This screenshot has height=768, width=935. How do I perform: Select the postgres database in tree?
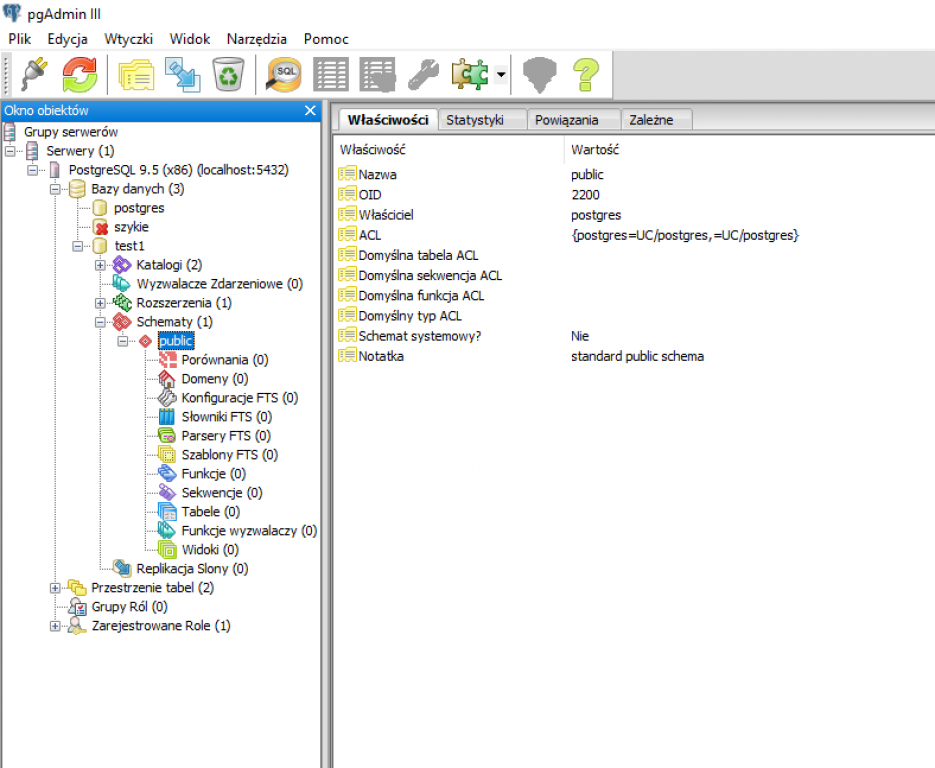(x=139, y=208)
